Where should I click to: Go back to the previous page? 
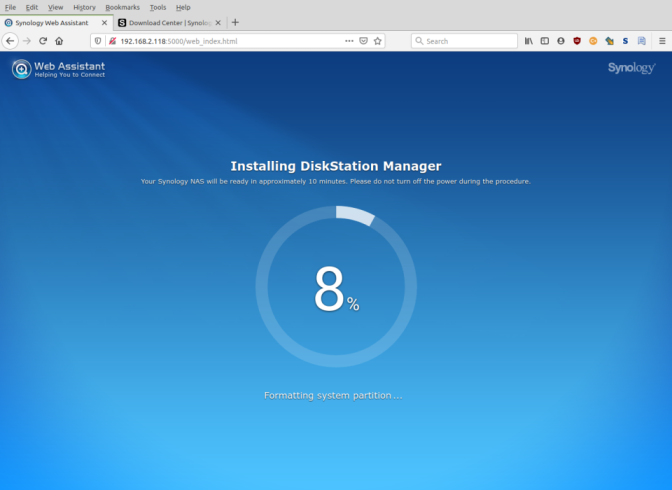10,41
